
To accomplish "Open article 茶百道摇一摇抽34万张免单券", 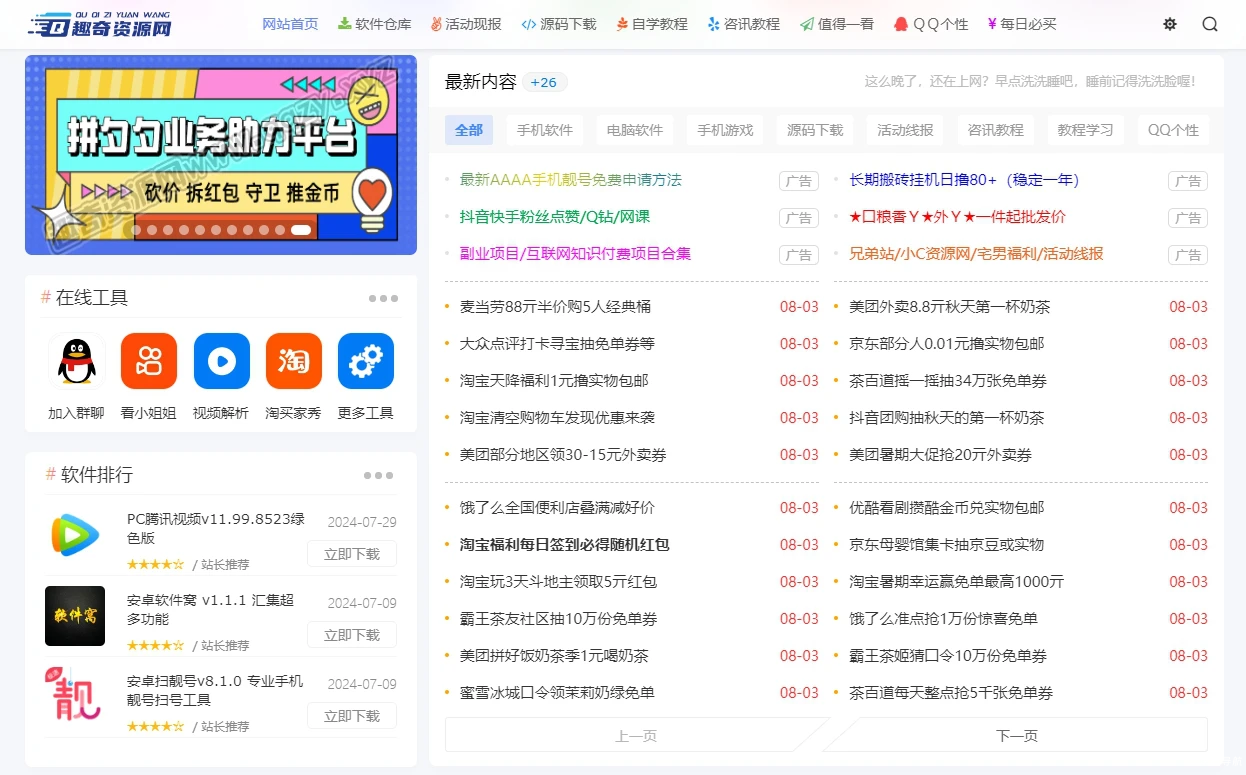I will coord(948,381).
